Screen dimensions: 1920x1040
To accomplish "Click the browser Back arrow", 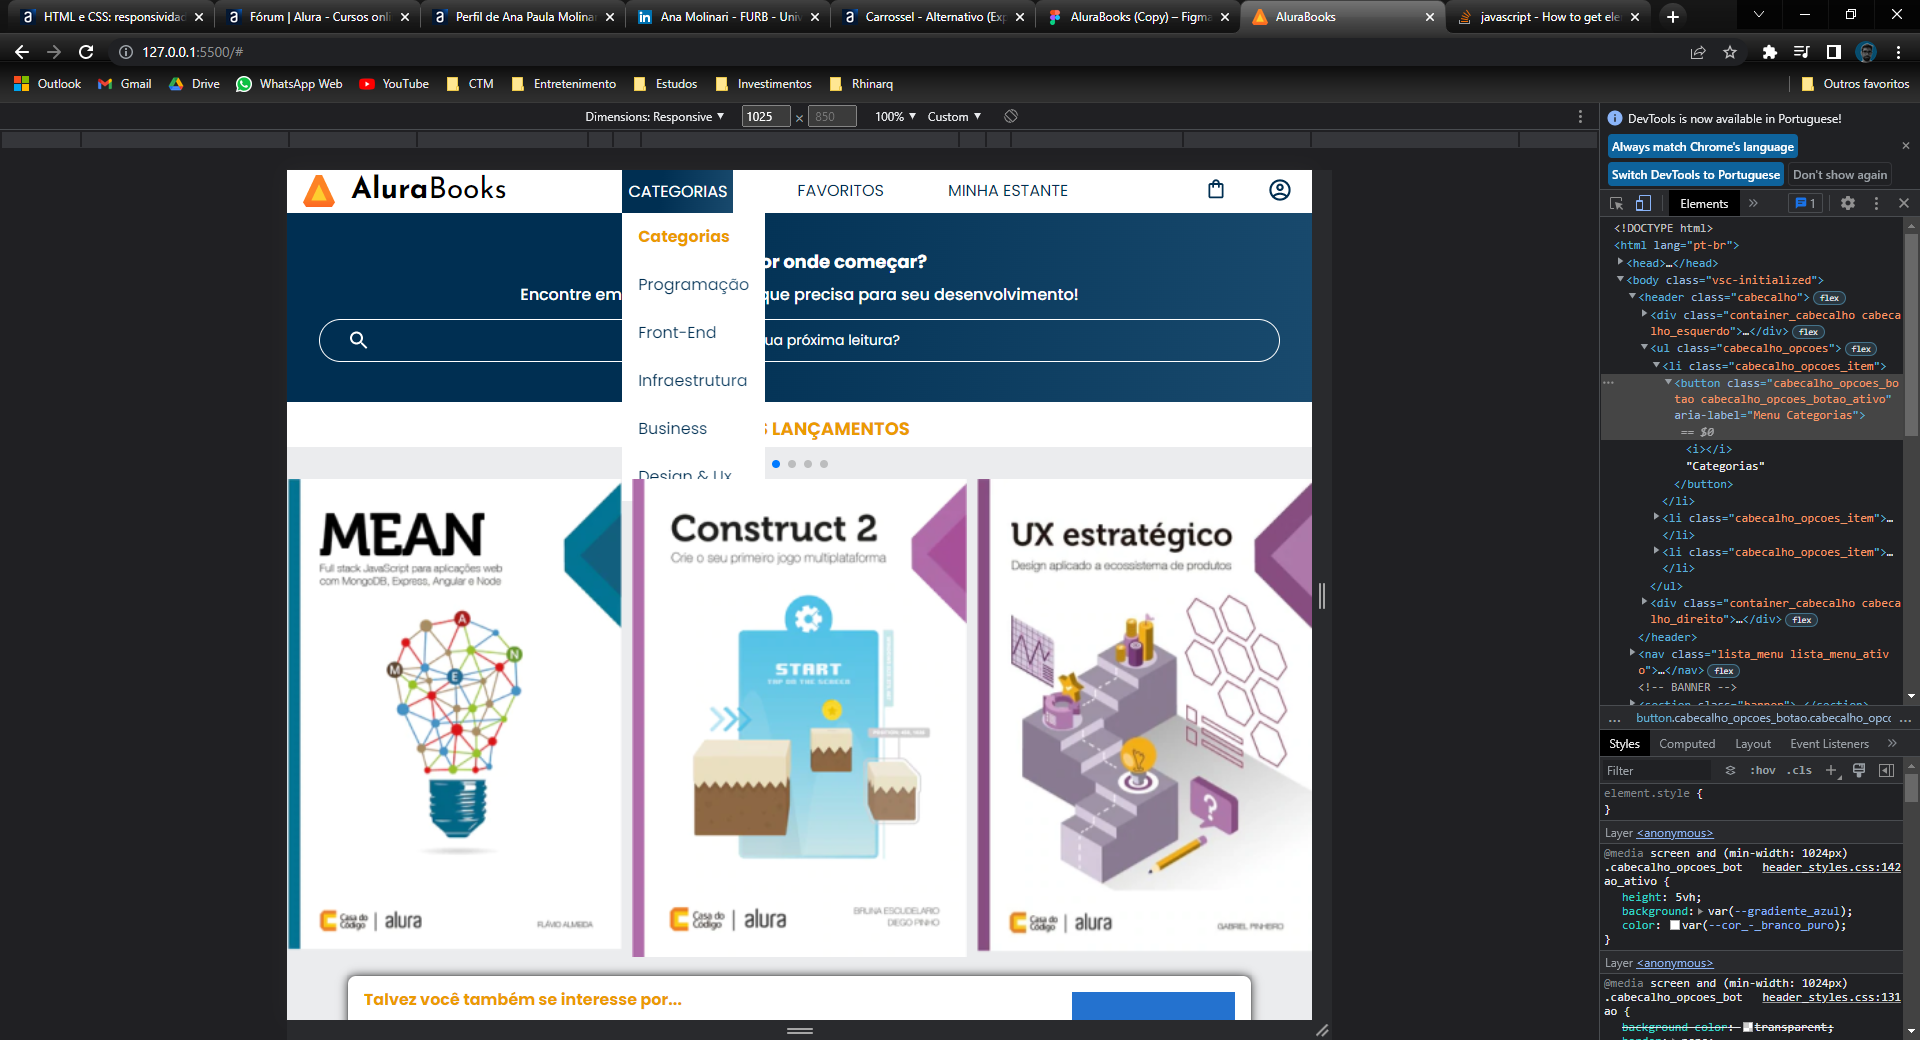I will [x=22, y=52].
